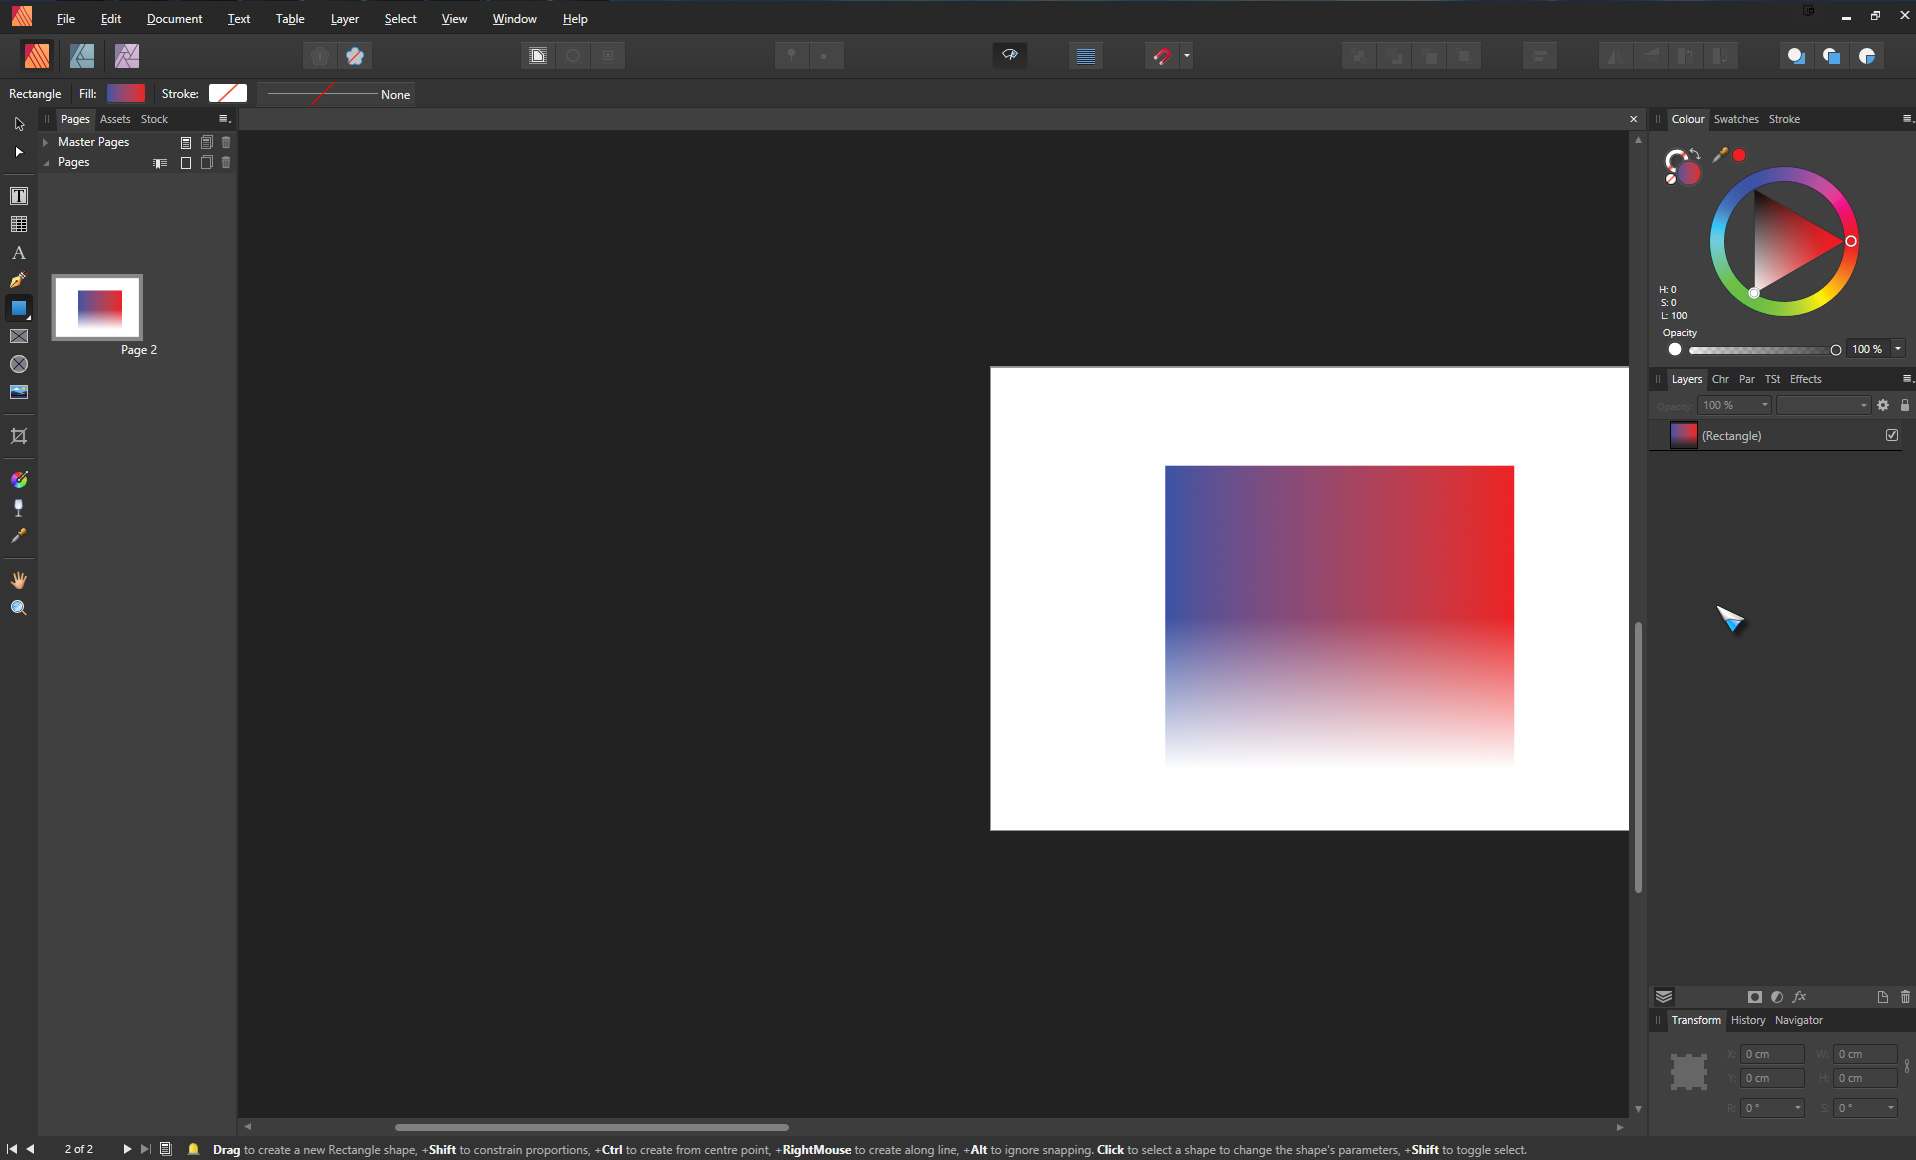Viewport: 1916px width, 1160px height.
Task: Toggle the aspect ratio link in Transform
Action: [1908, 1066]
